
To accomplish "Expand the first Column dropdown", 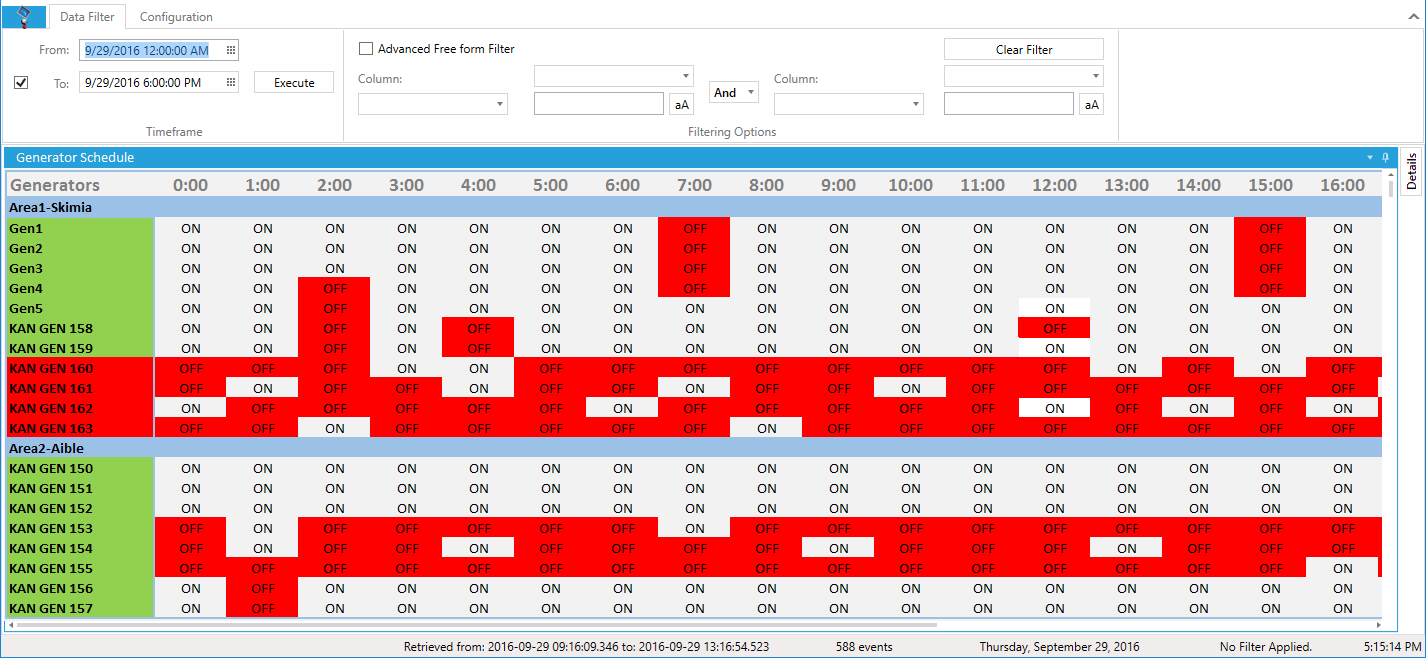I will 433,104.
